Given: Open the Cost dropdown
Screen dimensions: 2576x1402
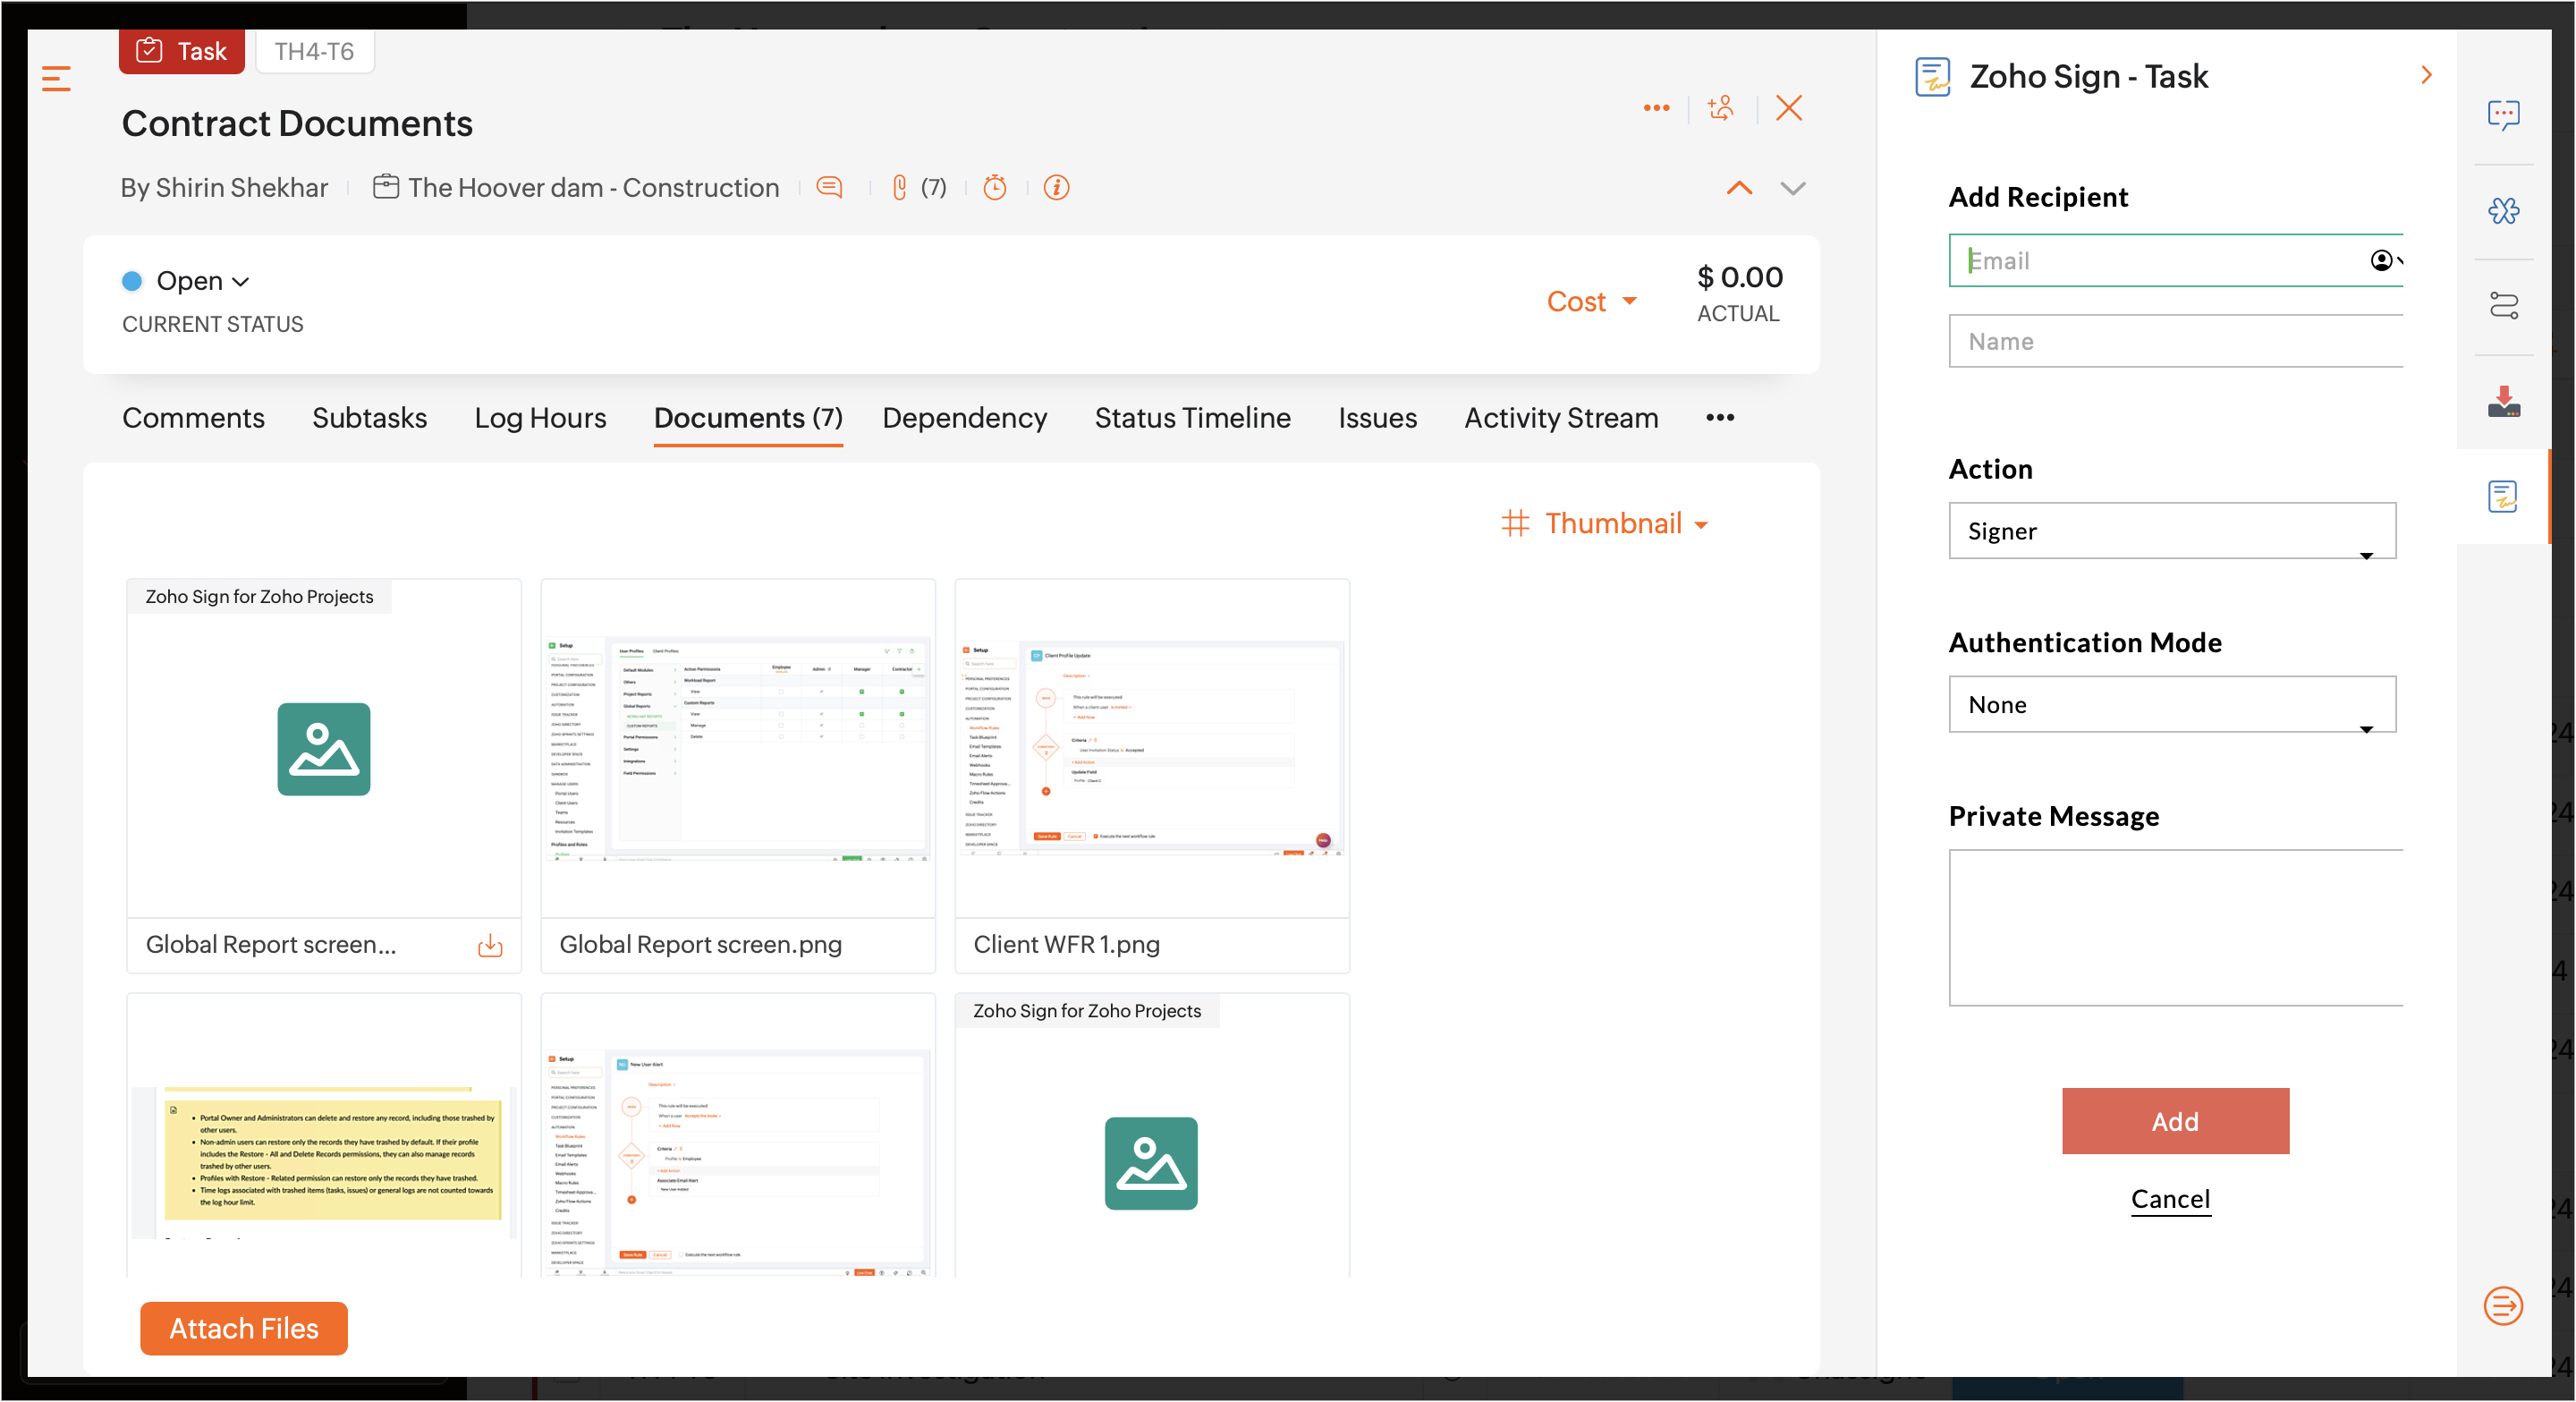Looking at the screenshot, I should point(1591,301).
